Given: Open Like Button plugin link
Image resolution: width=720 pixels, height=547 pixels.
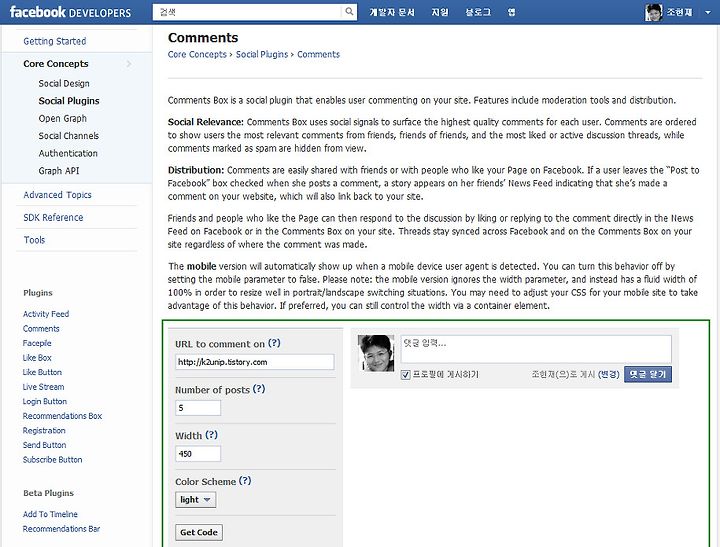Looking at the screenshot, I should coord(42,372).
